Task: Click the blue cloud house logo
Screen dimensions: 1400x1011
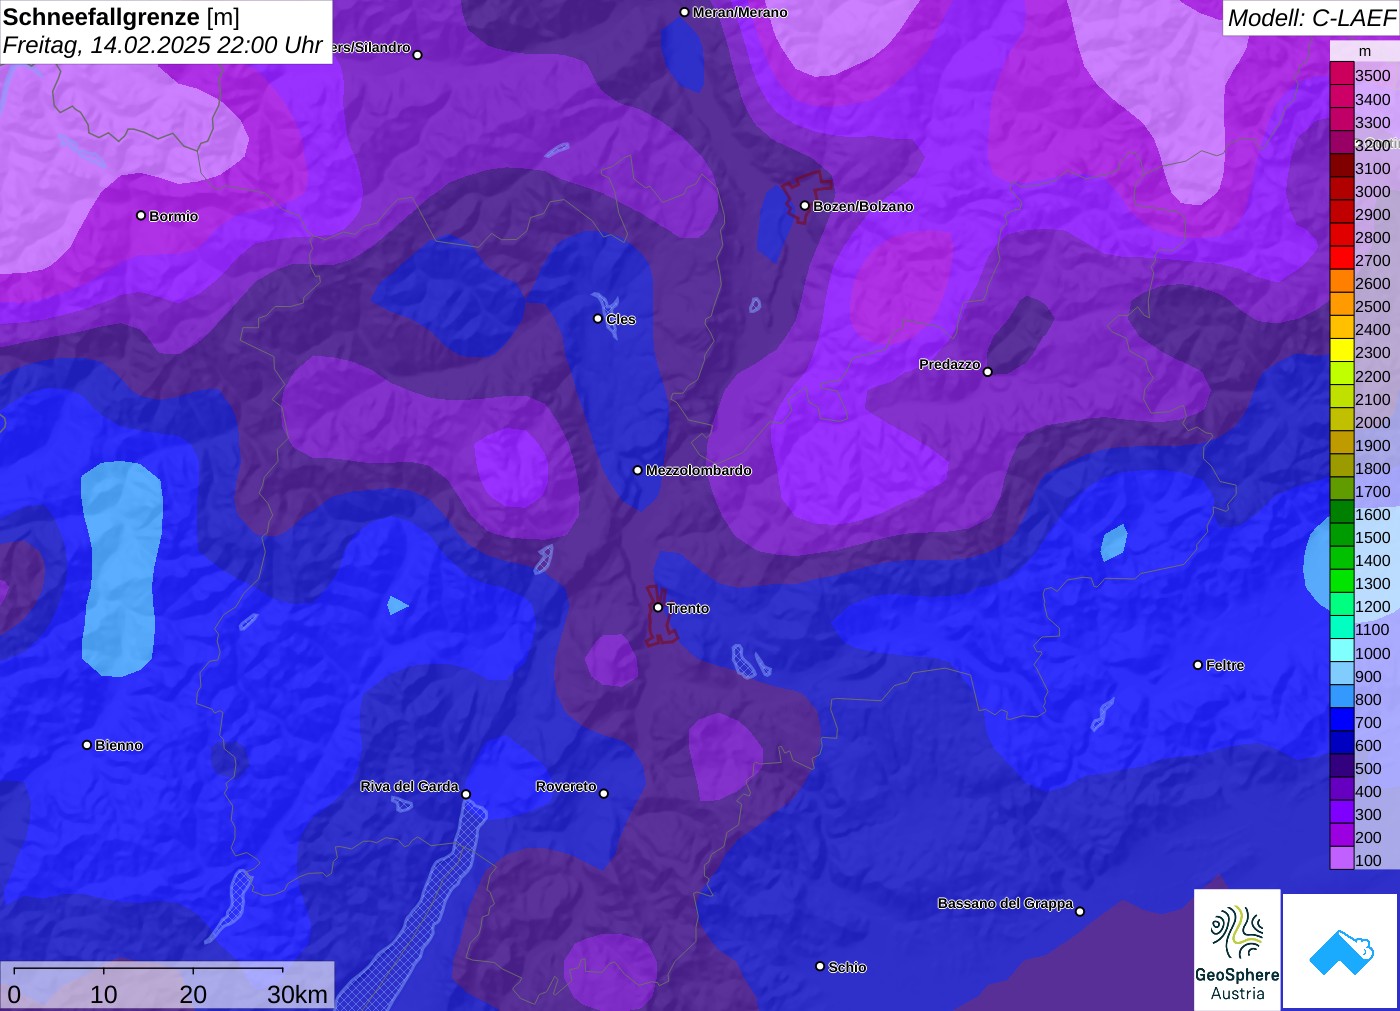Action: 1340,951
